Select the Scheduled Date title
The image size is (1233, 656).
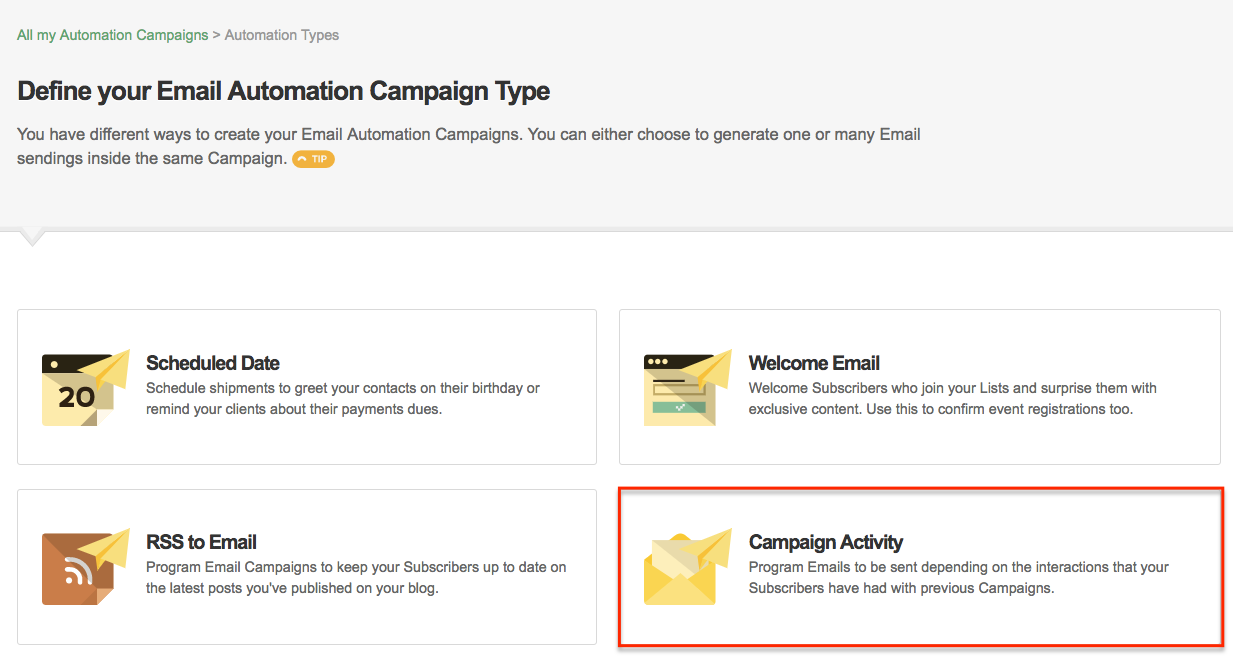(213, 363)
